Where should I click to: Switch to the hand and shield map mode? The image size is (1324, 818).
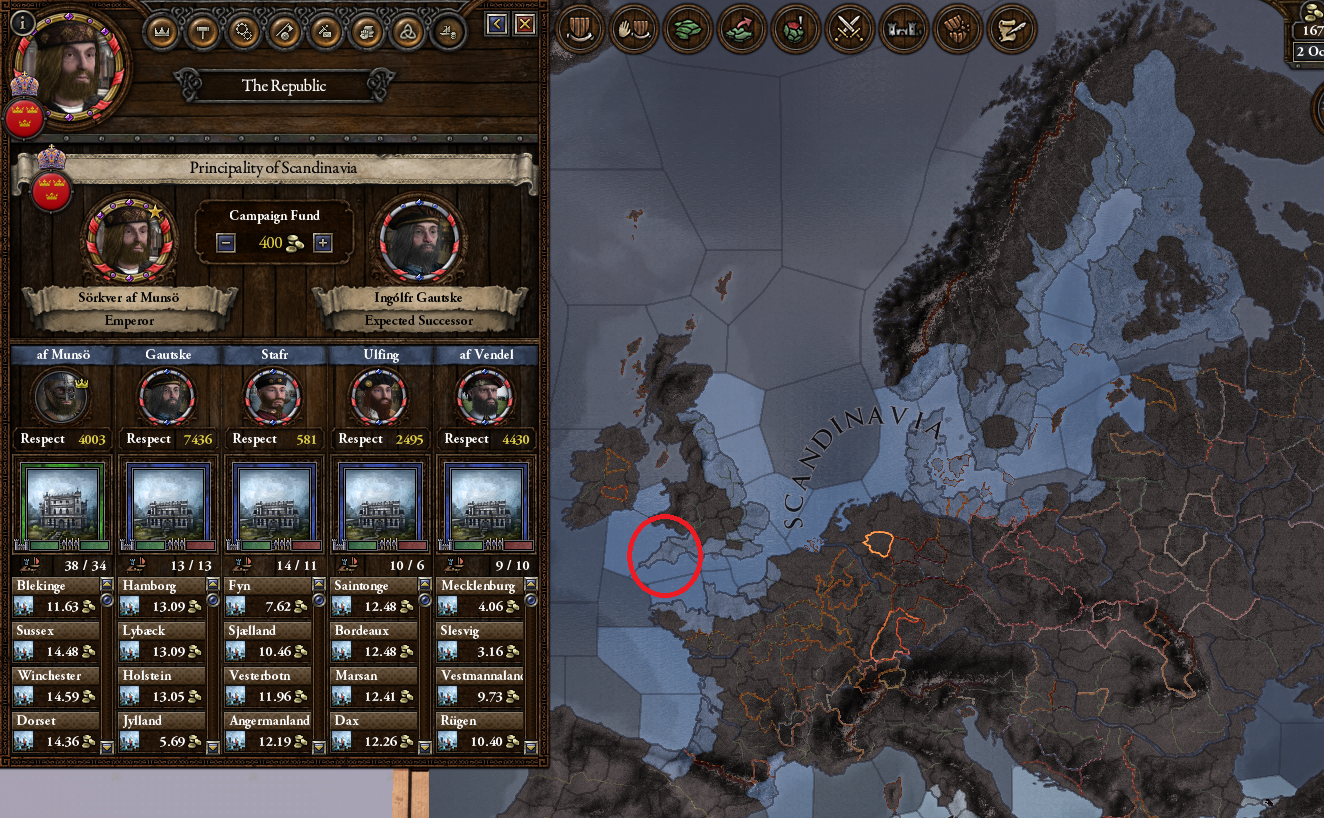click(x=634, y=30)
